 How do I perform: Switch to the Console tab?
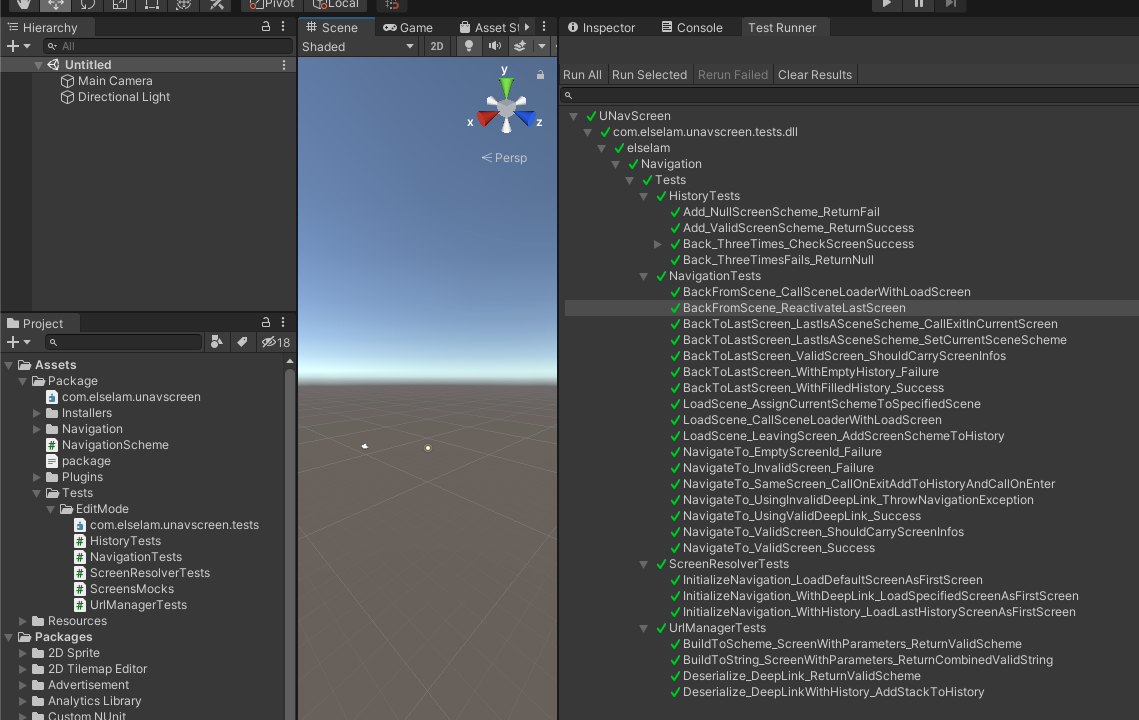tap(692, 28)
